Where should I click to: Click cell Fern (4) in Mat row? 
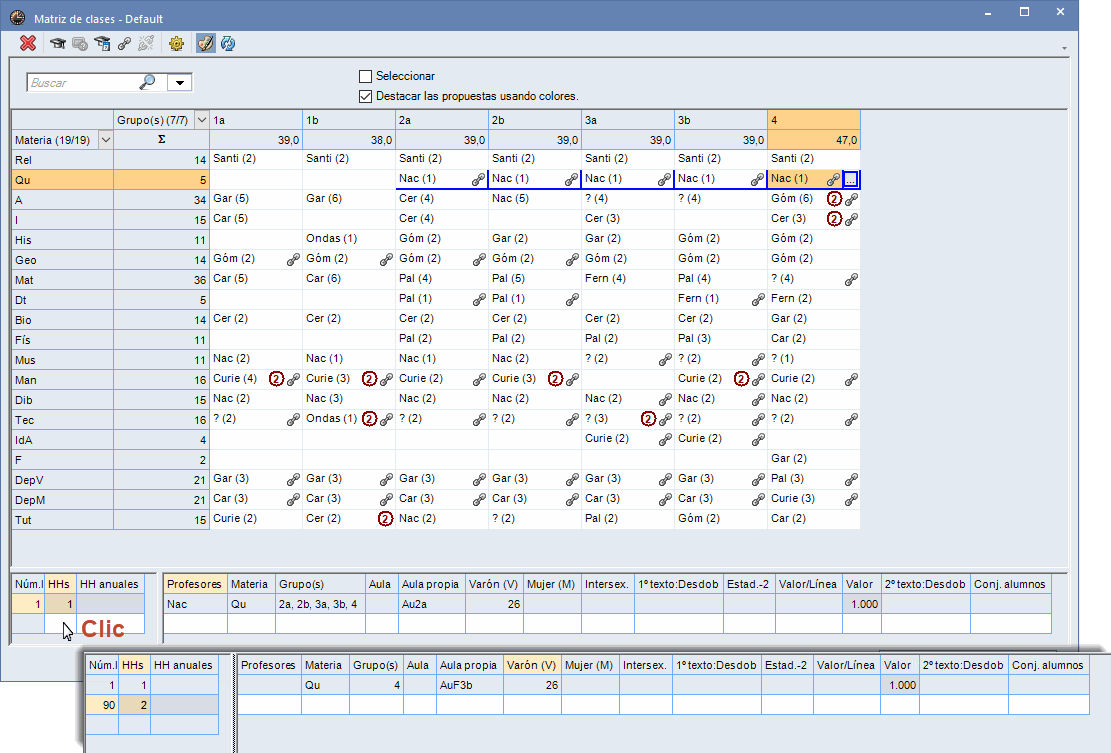[x=627, y=278]
